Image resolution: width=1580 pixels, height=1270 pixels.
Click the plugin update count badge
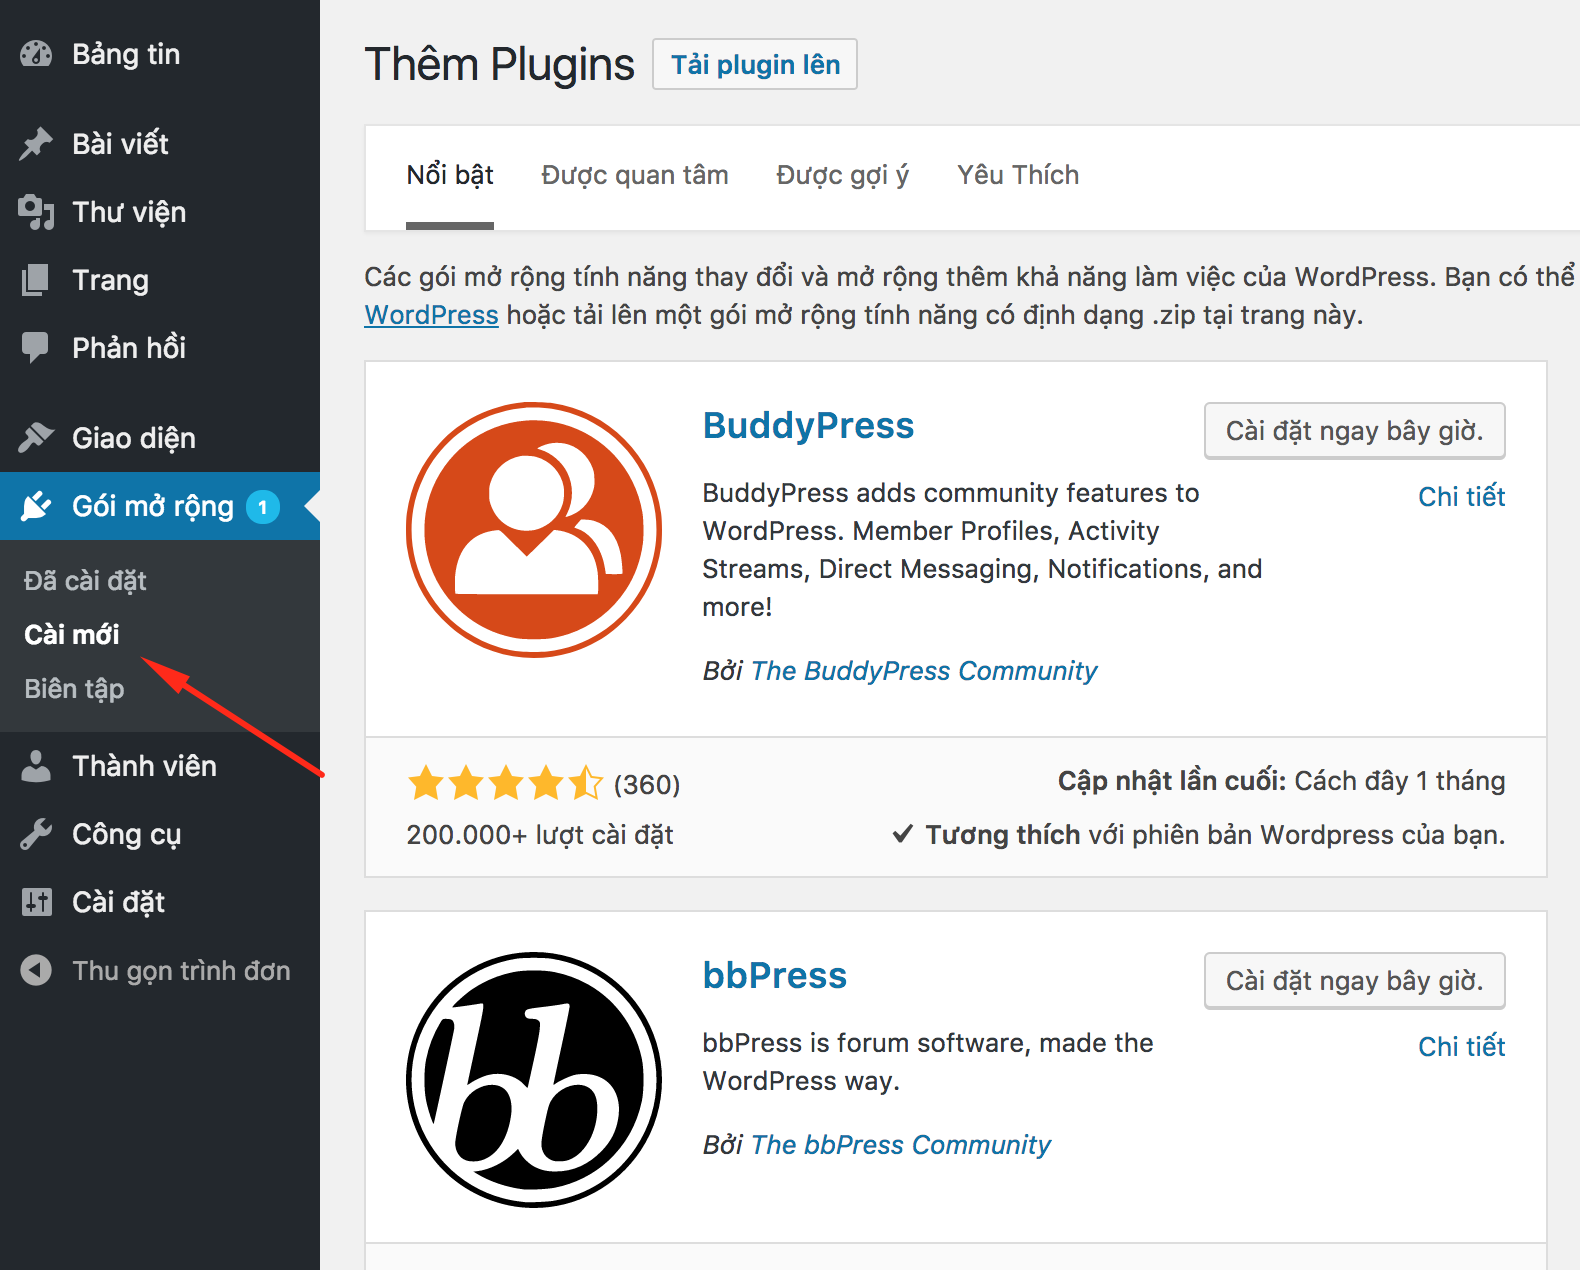[x=263, y=507]
